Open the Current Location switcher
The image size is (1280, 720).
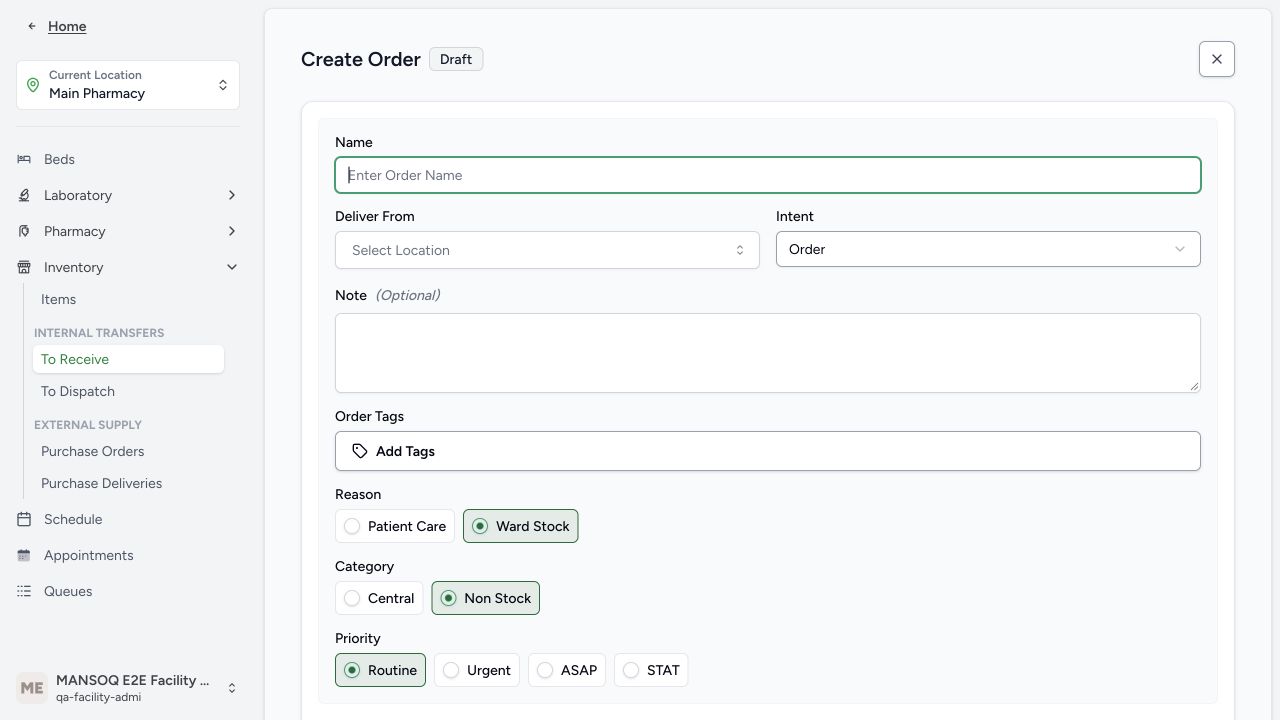(128, 85)
